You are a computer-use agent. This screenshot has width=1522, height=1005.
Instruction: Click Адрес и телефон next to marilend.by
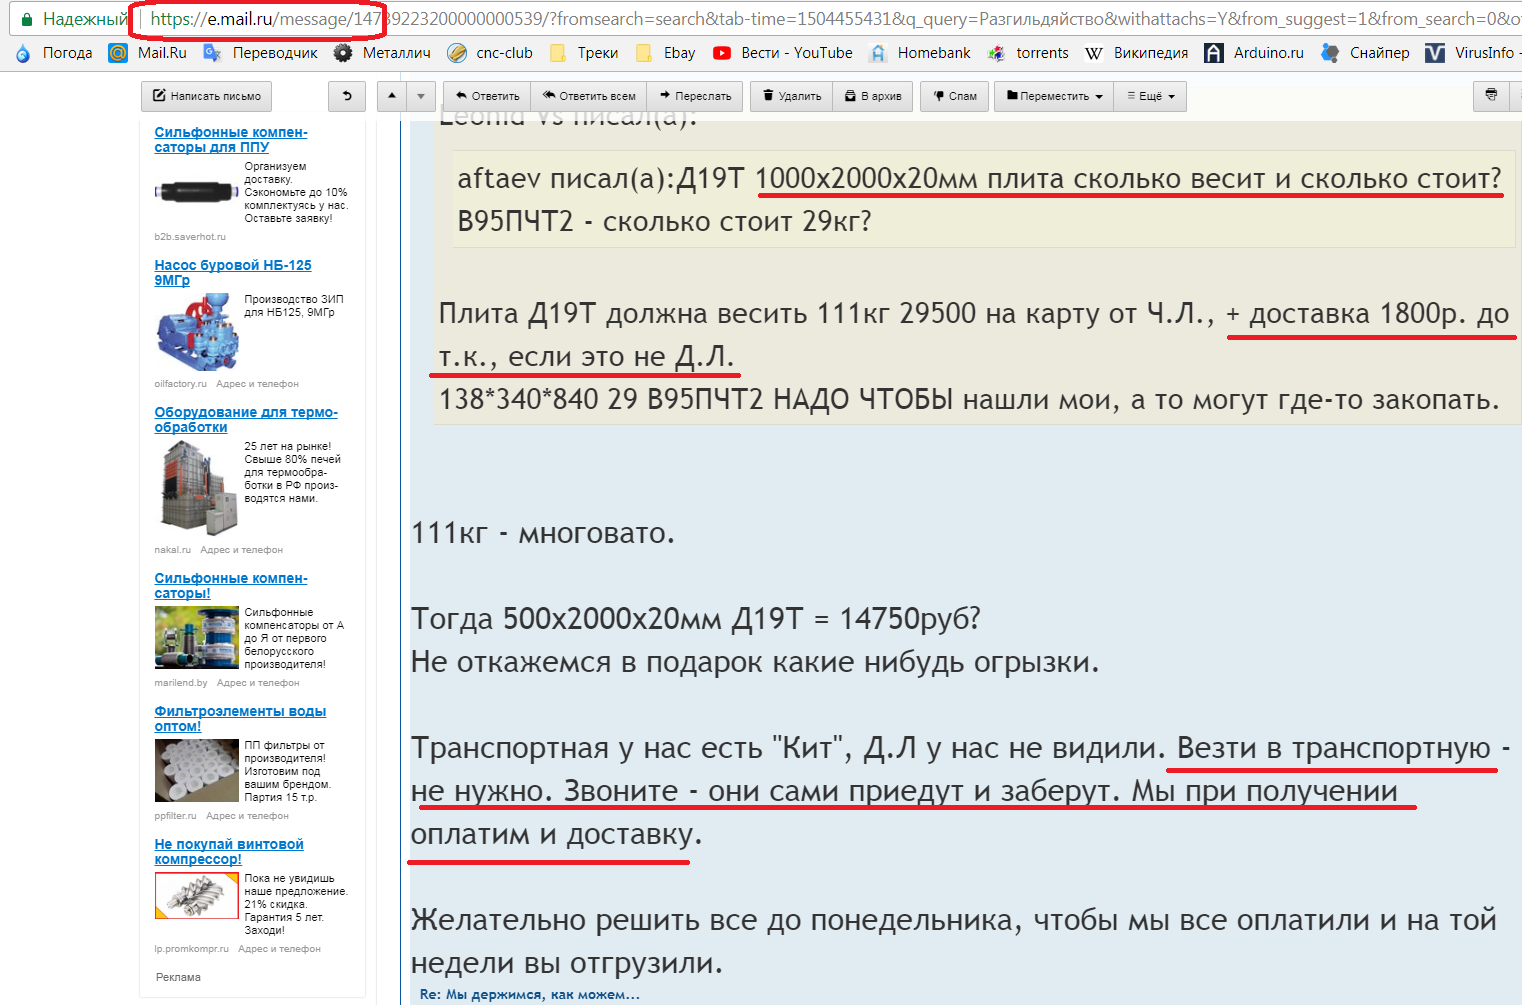[x=258, y=683]
